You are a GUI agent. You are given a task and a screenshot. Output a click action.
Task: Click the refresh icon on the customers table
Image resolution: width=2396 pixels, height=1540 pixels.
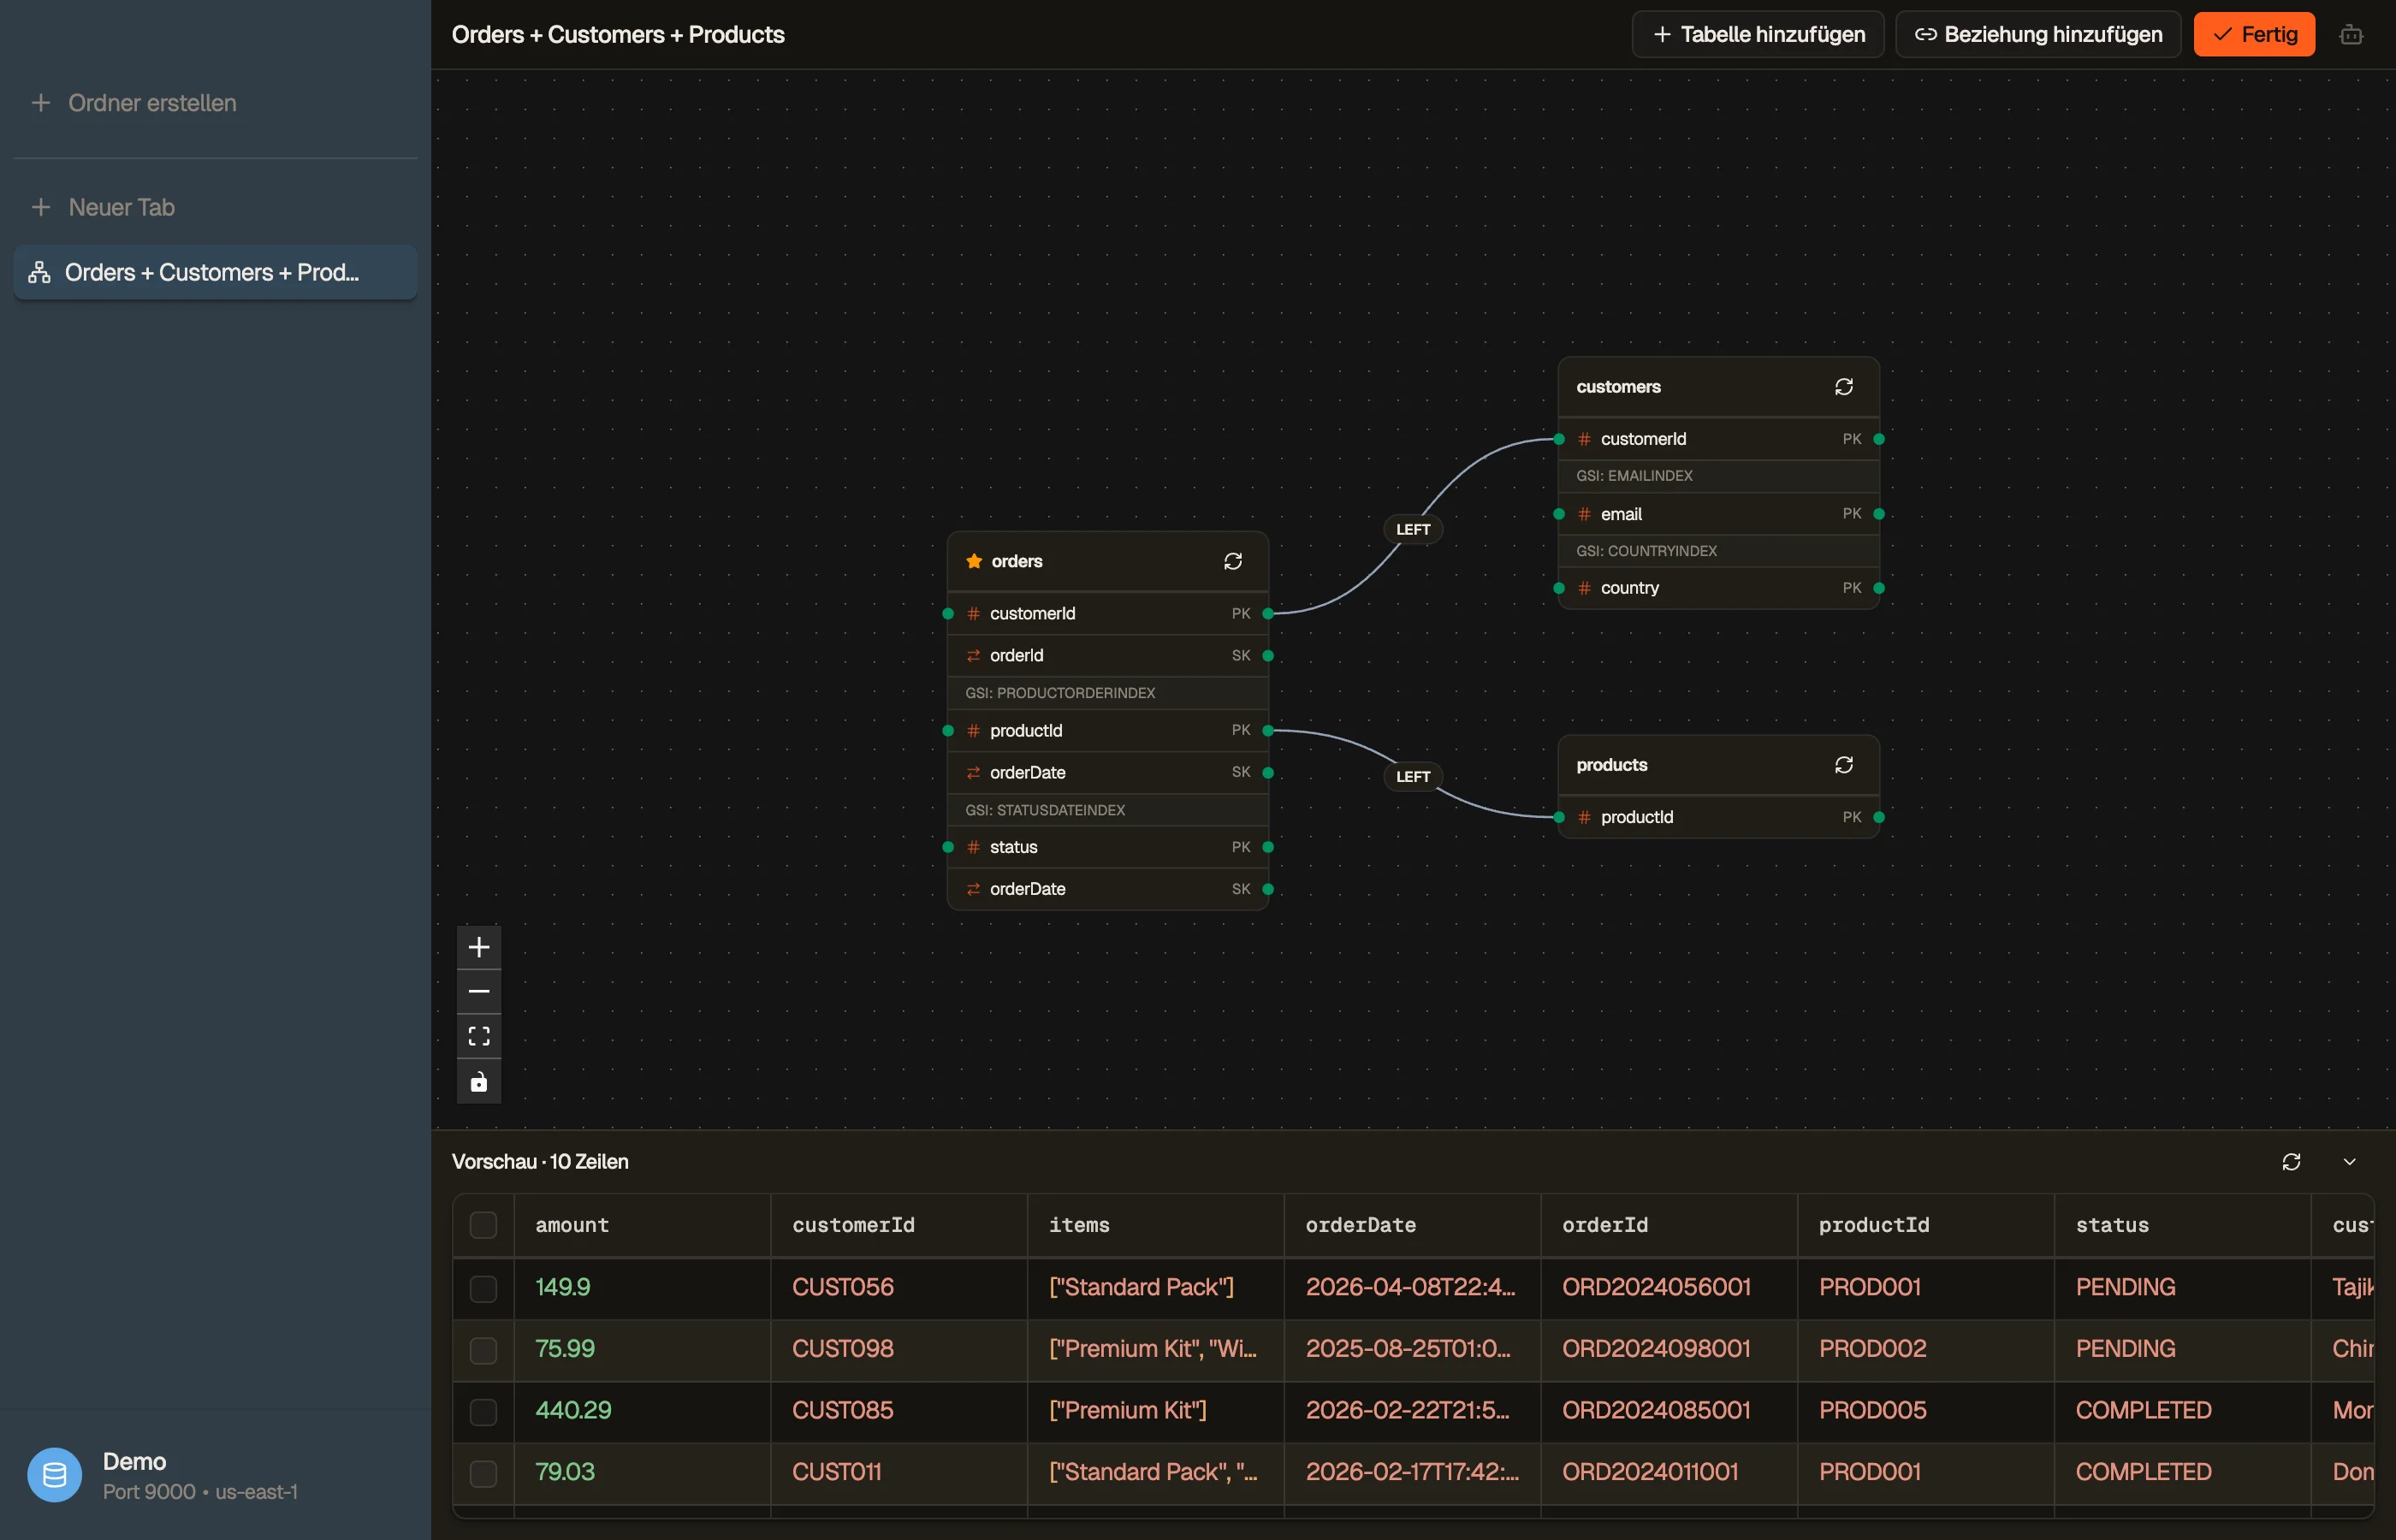(x=1844, y=387)
